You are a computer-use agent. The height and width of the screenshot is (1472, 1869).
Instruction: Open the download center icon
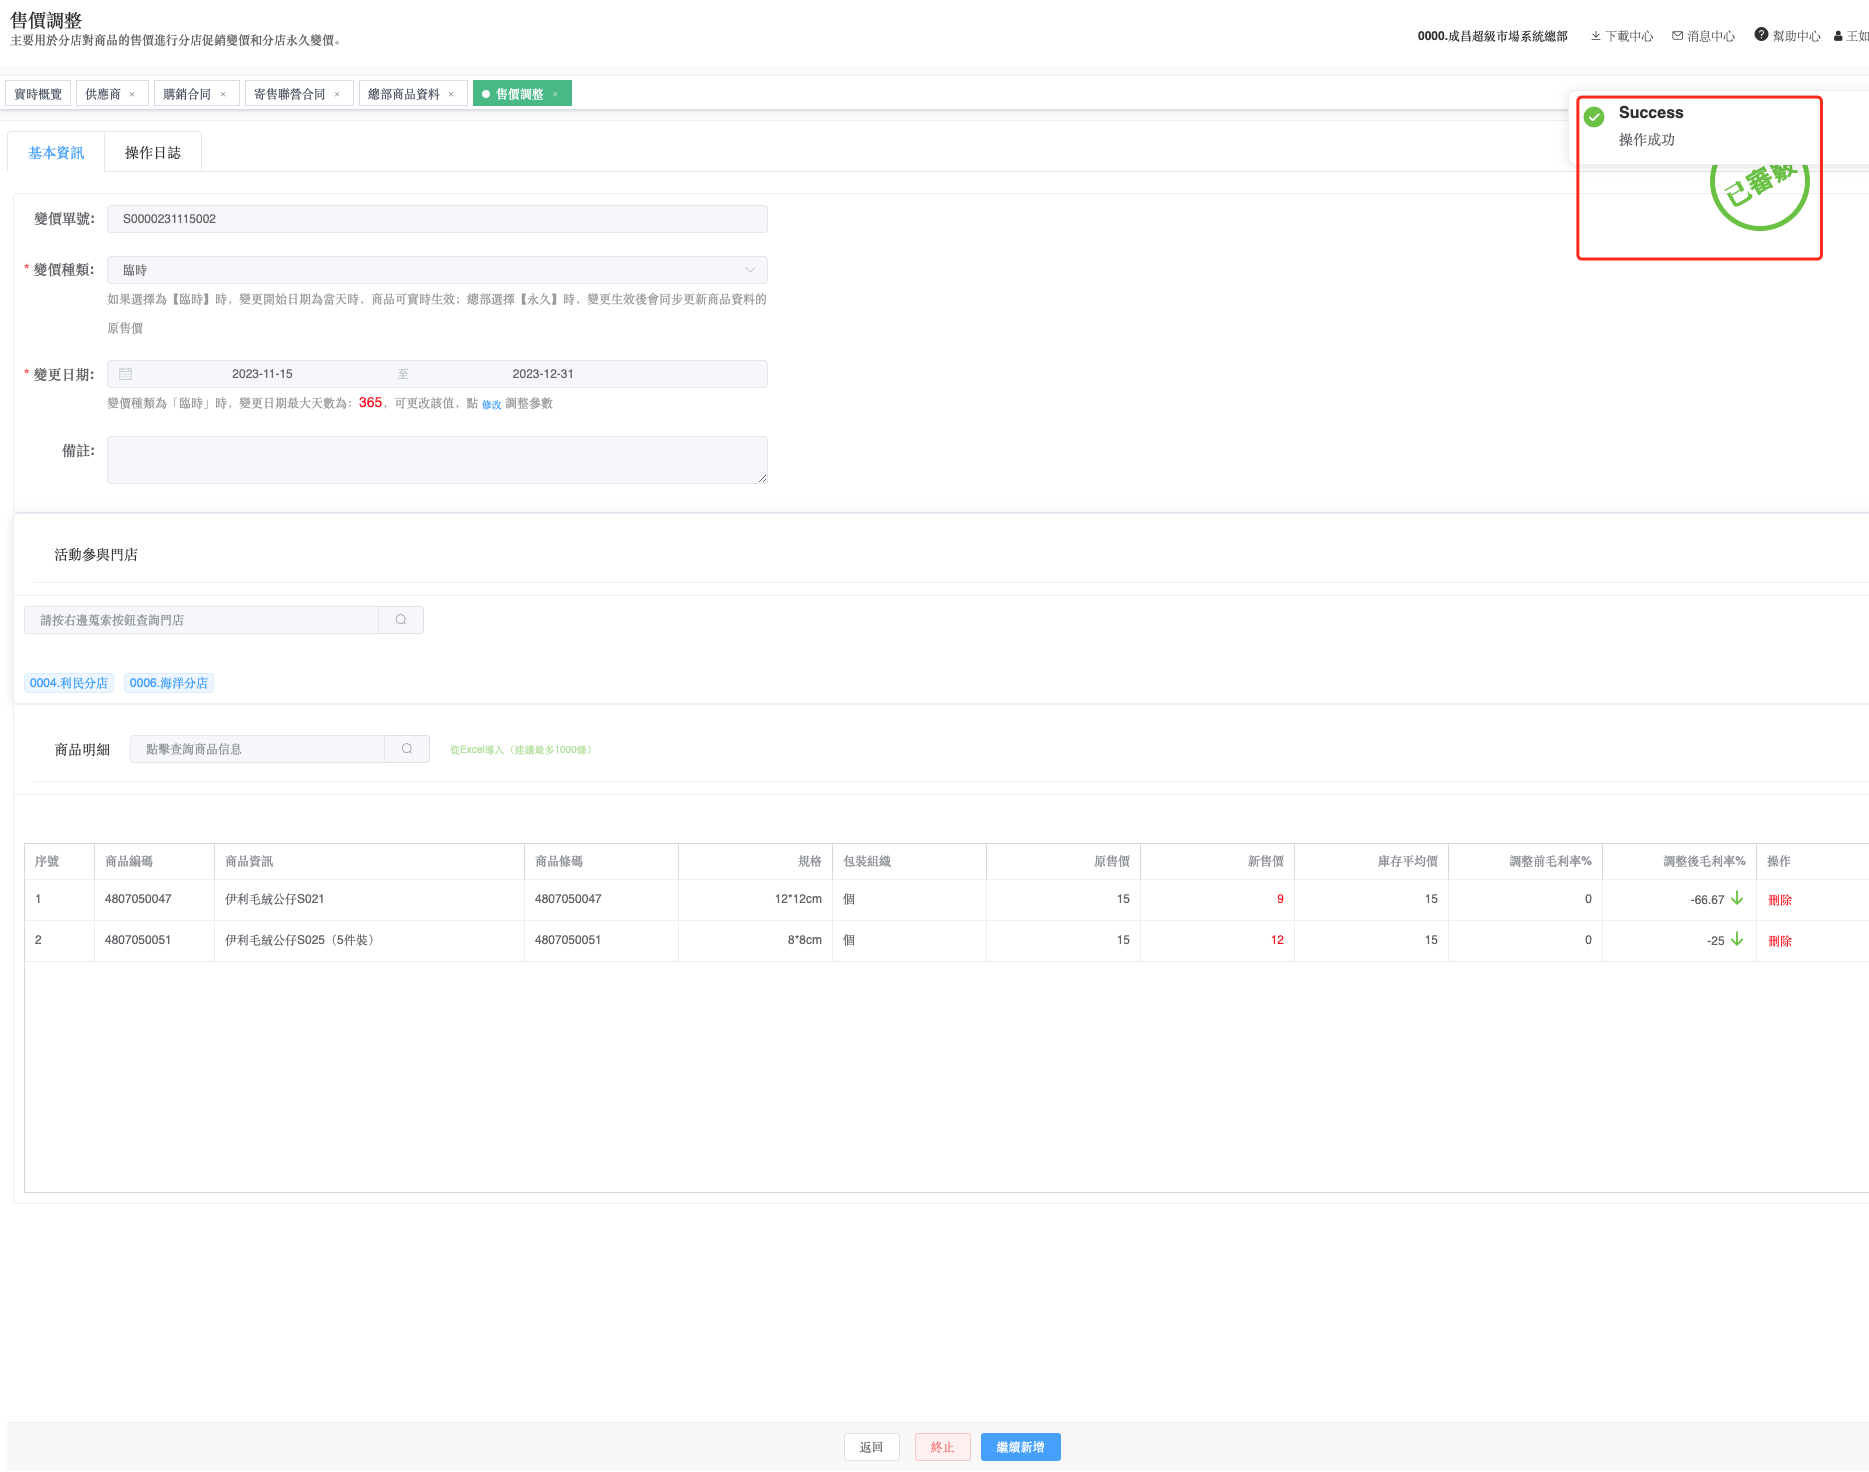pyautogui.click(x=1596, y=36)
